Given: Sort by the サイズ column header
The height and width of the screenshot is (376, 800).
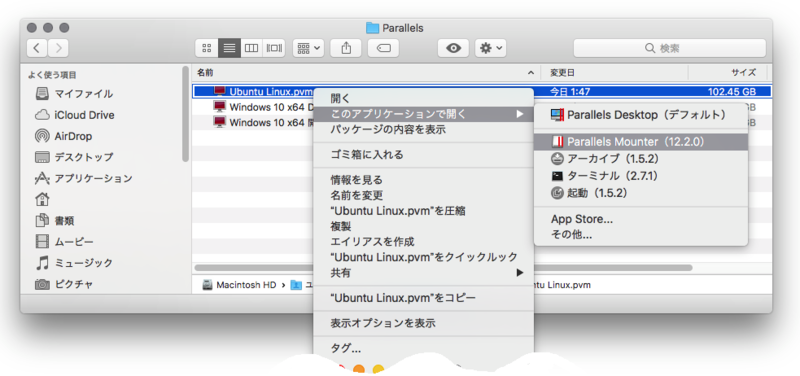Looking at the screenshot, I should tap(728, 72).
